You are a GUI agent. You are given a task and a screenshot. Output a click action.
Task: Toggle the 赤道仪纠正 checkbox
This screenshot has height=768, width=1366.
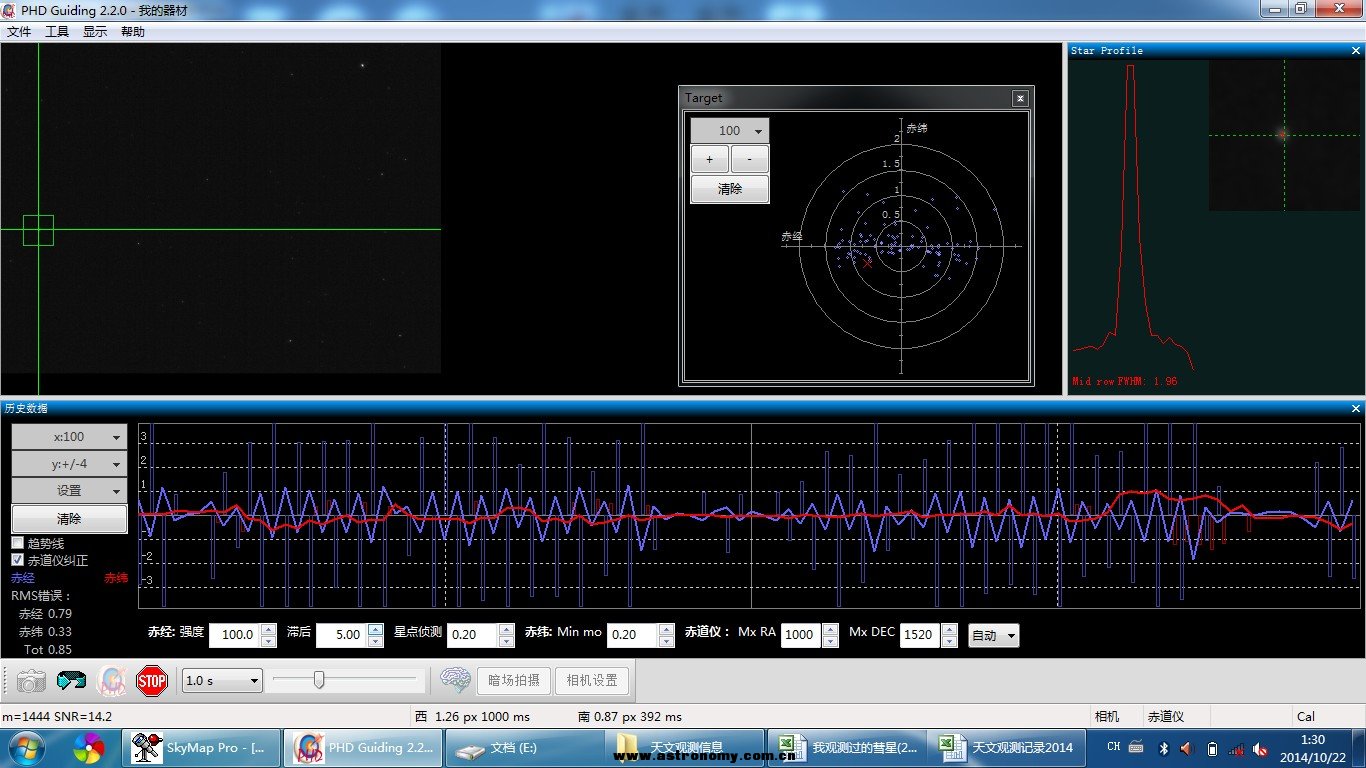[x=18, y=560]
